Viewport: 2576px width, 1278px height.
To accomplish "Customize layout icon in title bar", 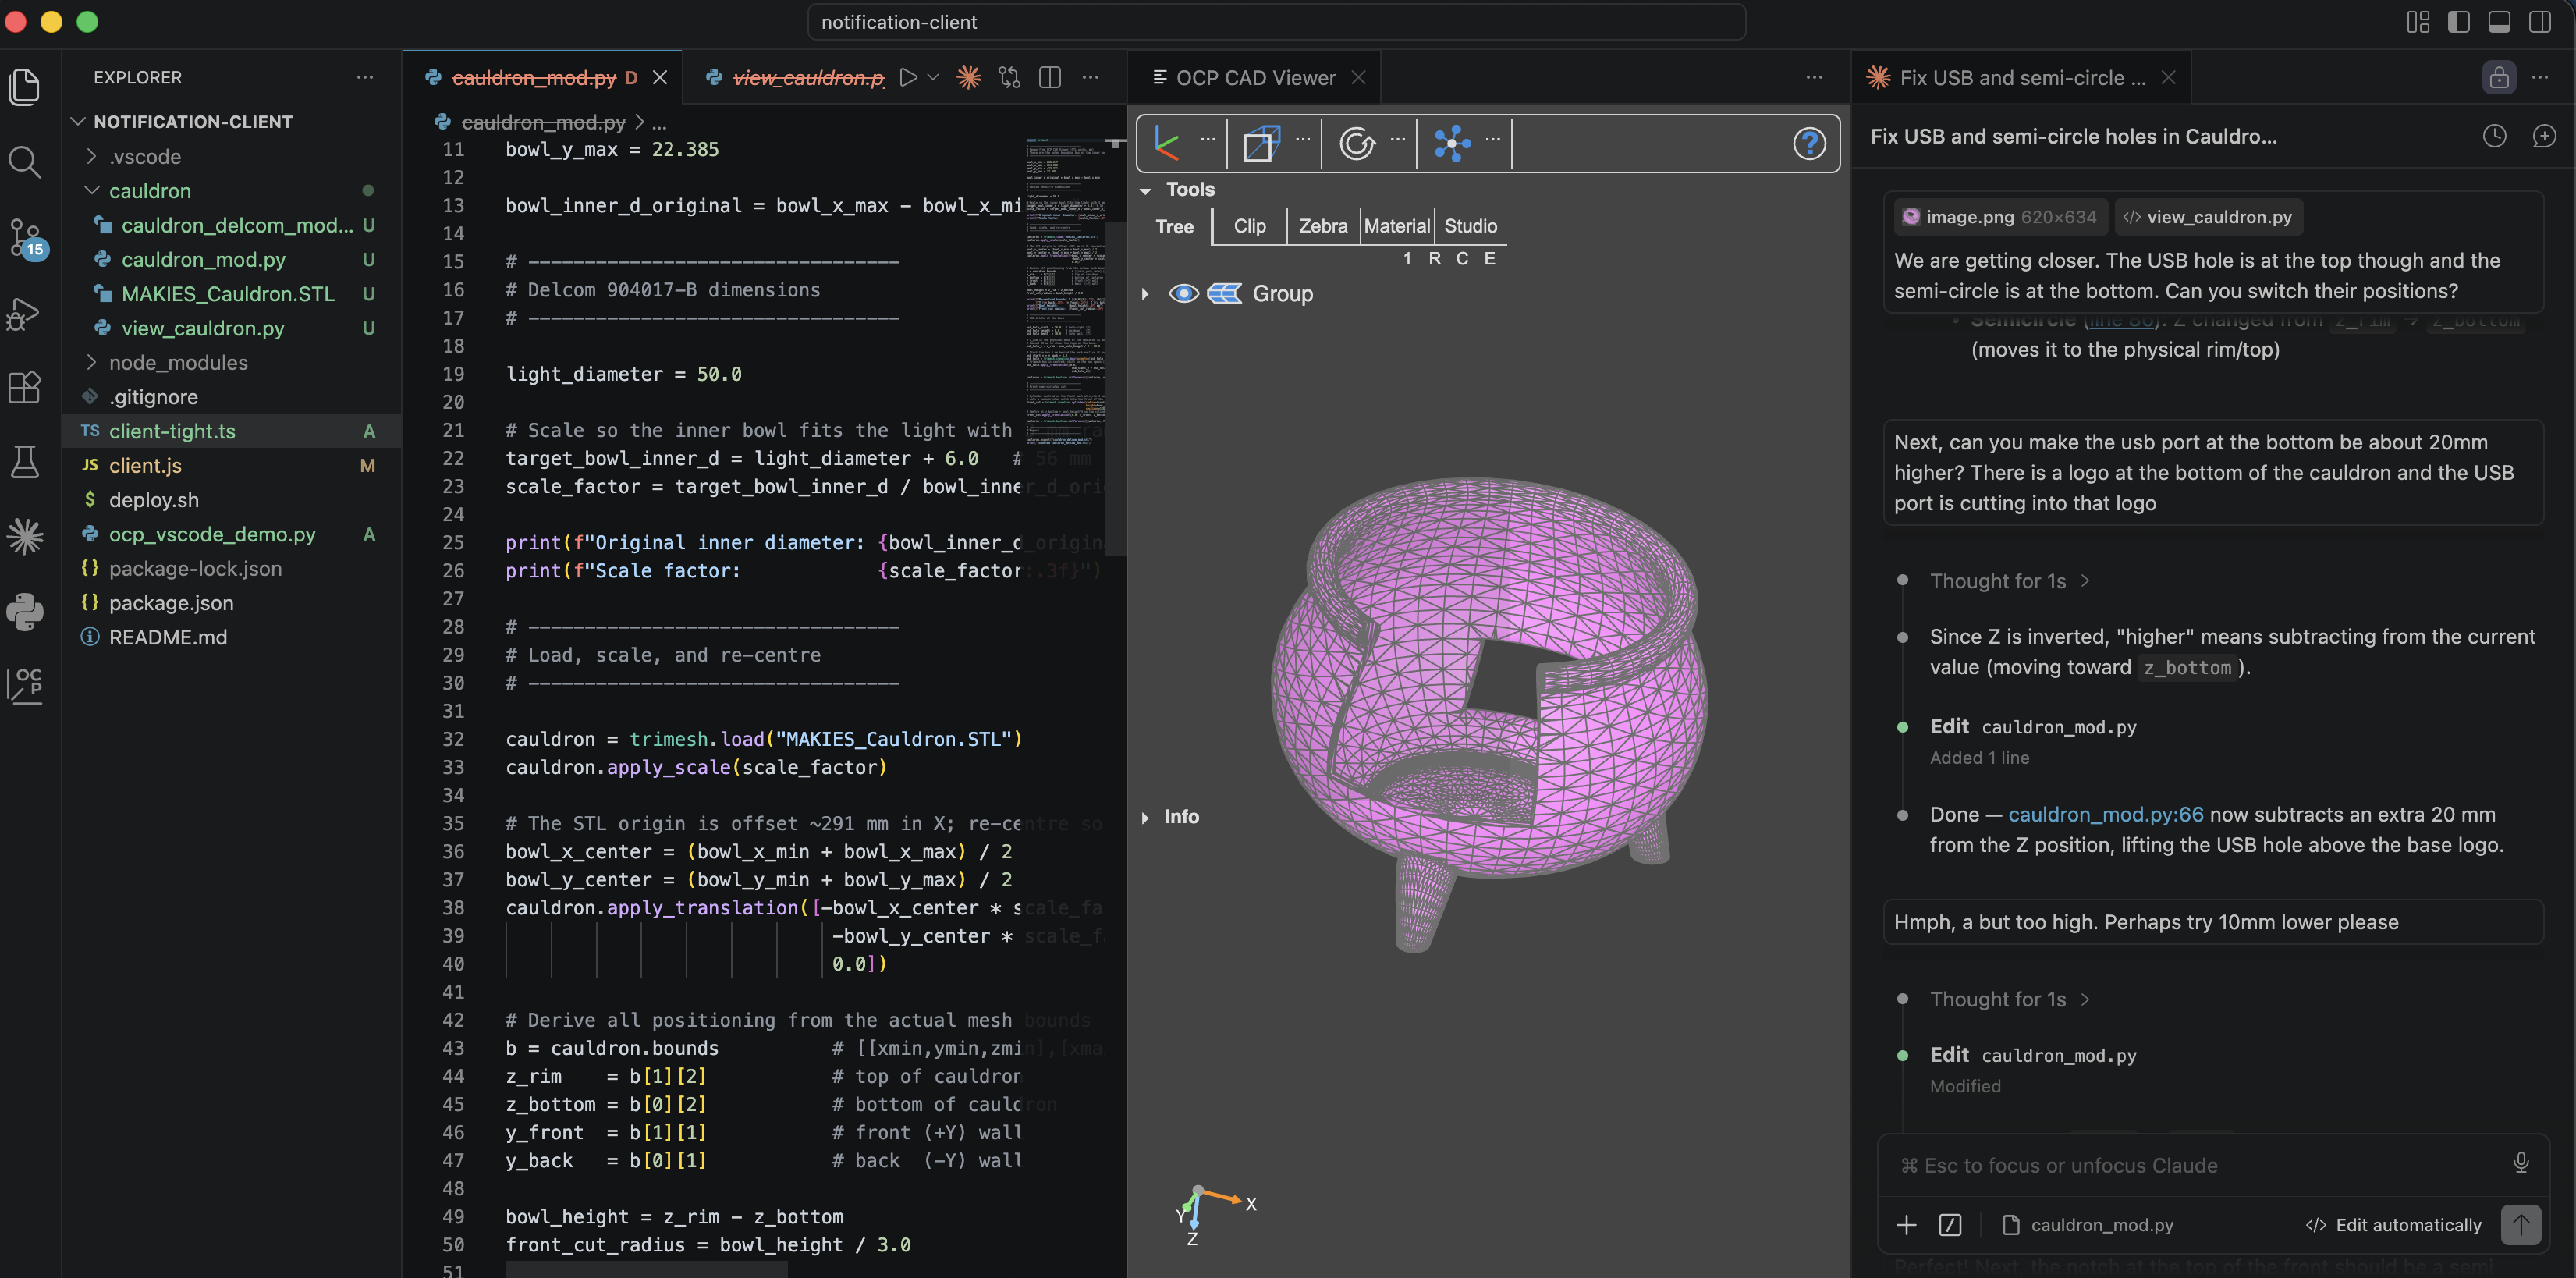I will coord(2418,22).
